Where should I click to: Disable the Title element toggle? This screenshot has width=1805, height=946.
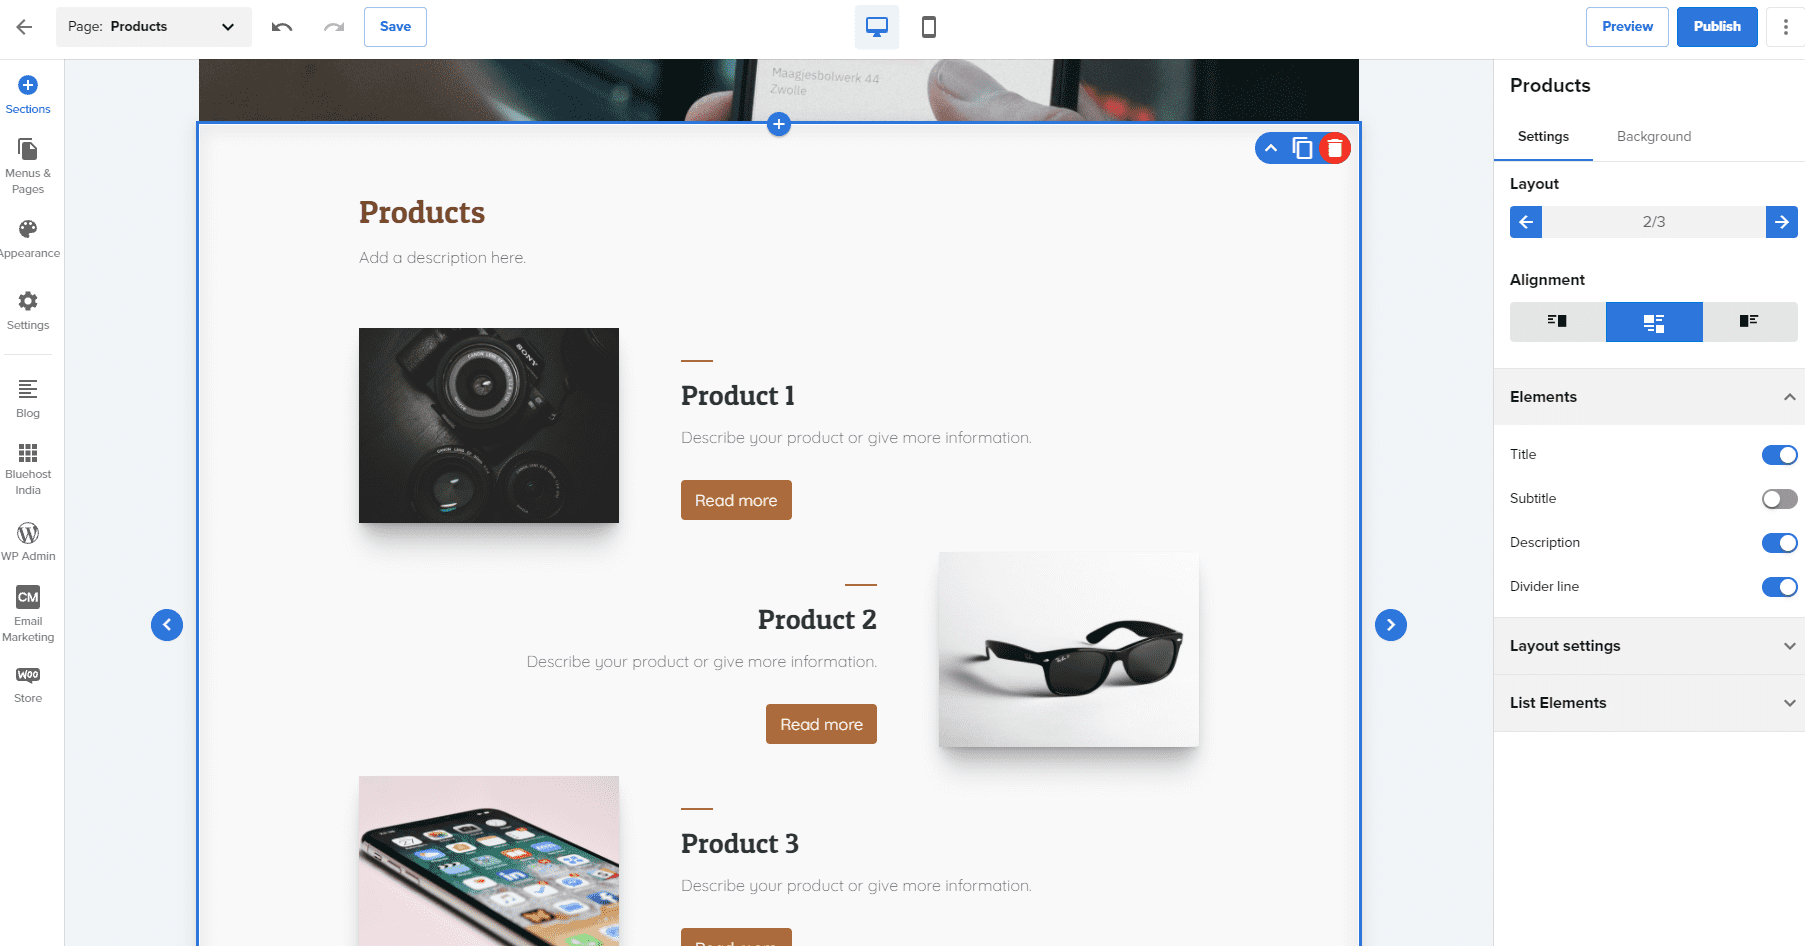click(x=1779, y=455)
